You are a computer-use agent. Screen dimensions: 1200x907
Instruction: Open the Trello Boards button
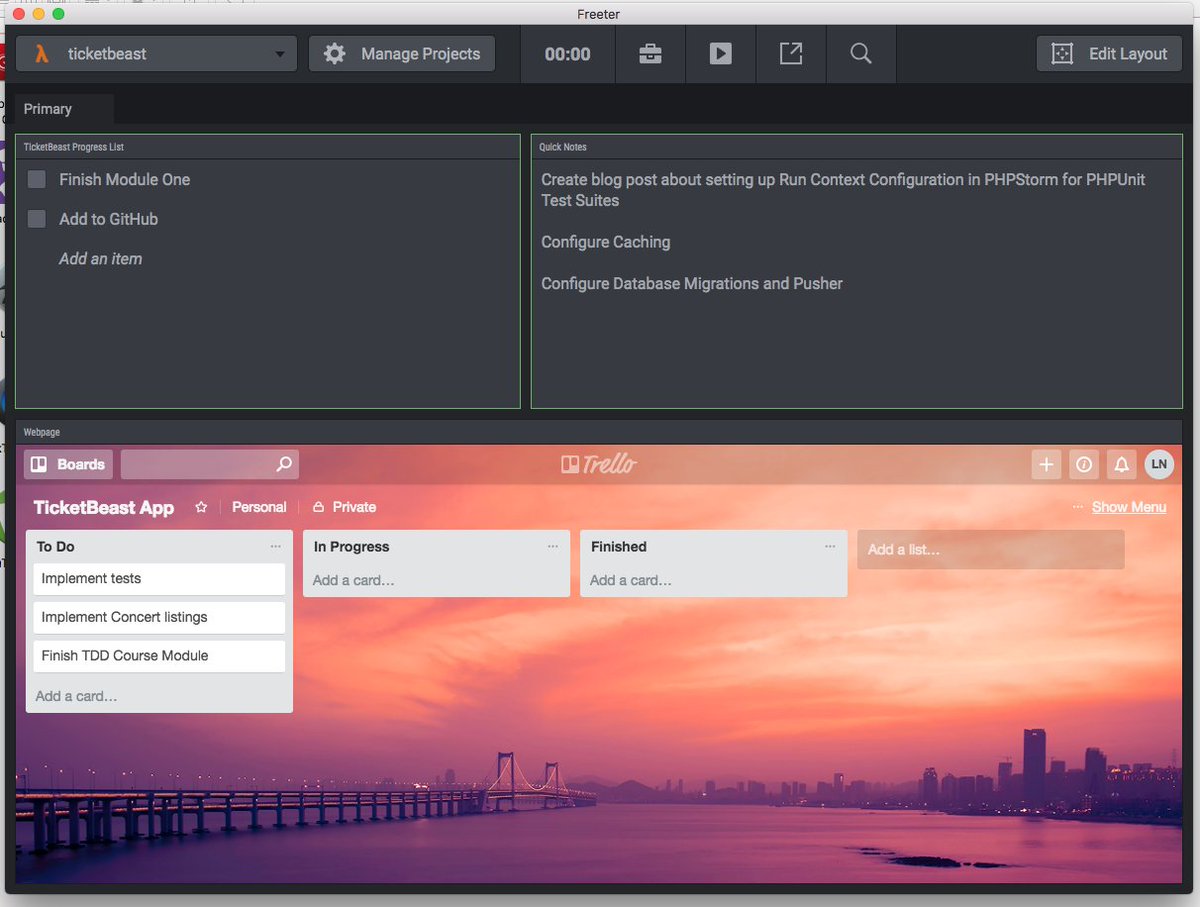click(68, 464)
